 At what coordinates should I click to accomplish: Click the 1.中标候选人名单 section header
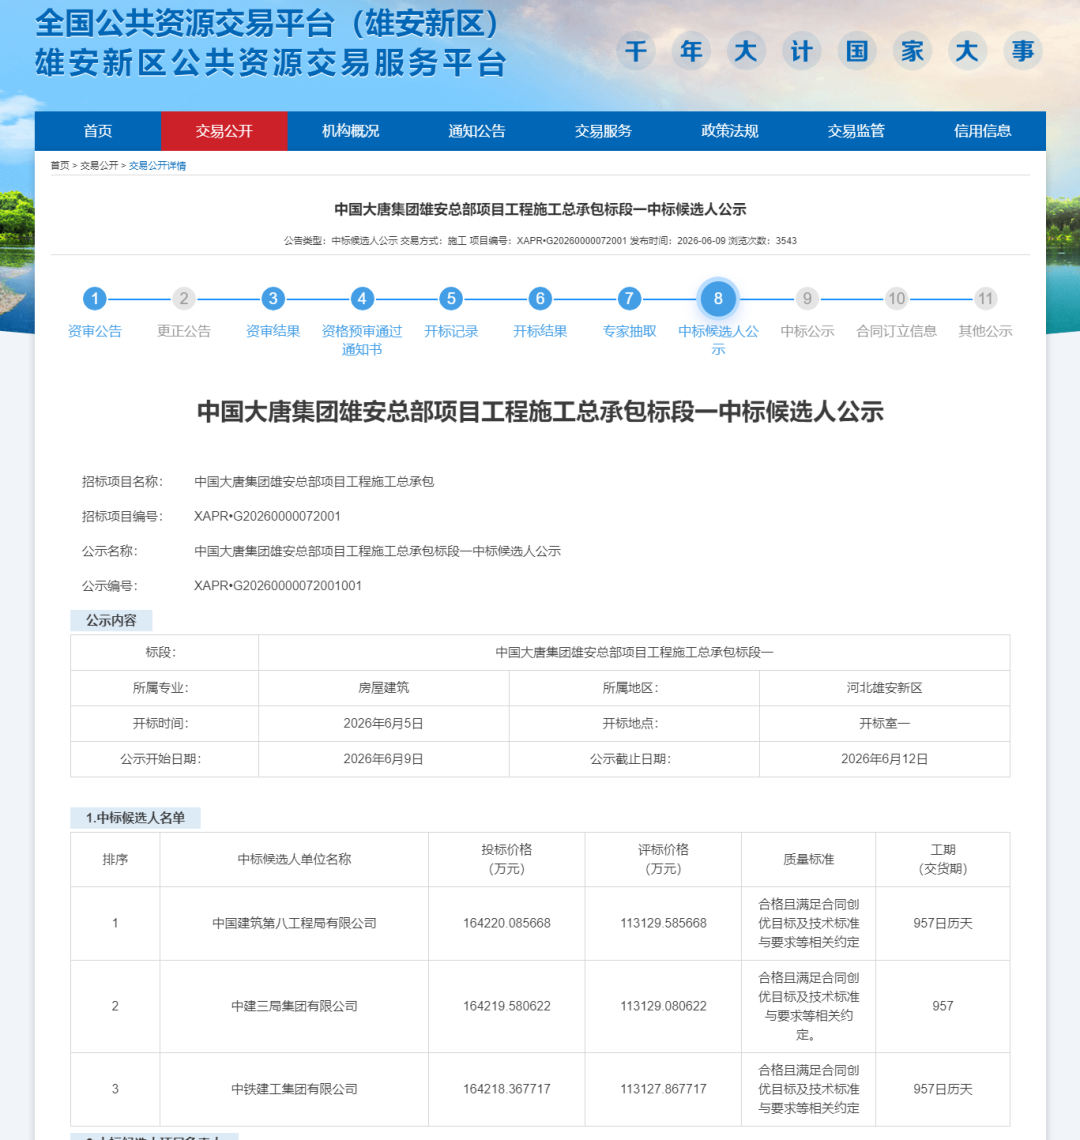(135, 818)
